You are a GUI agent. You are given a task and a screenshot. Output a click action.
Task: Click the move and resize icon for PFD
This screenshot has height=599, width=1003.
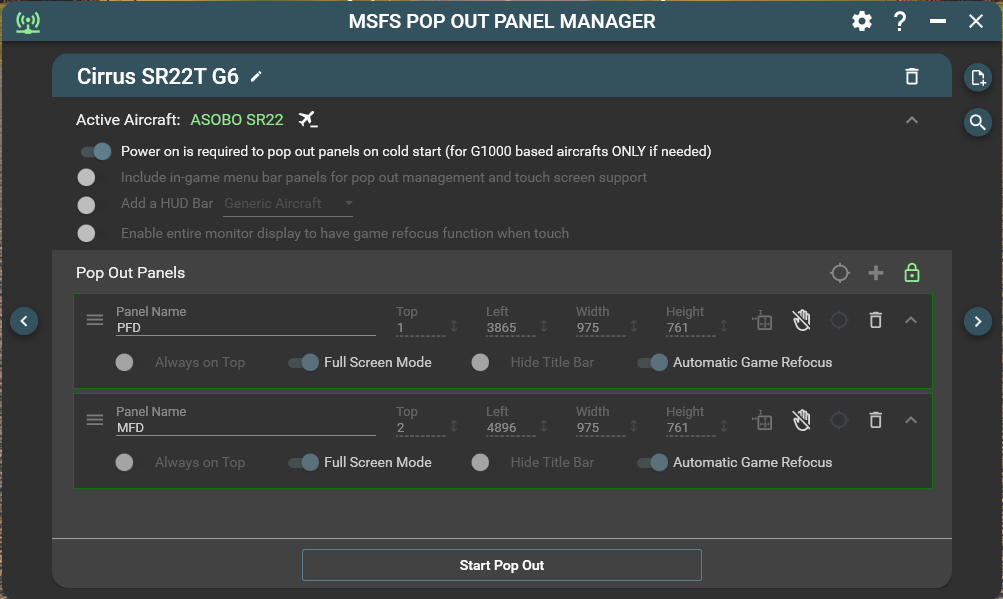(763, 320)
